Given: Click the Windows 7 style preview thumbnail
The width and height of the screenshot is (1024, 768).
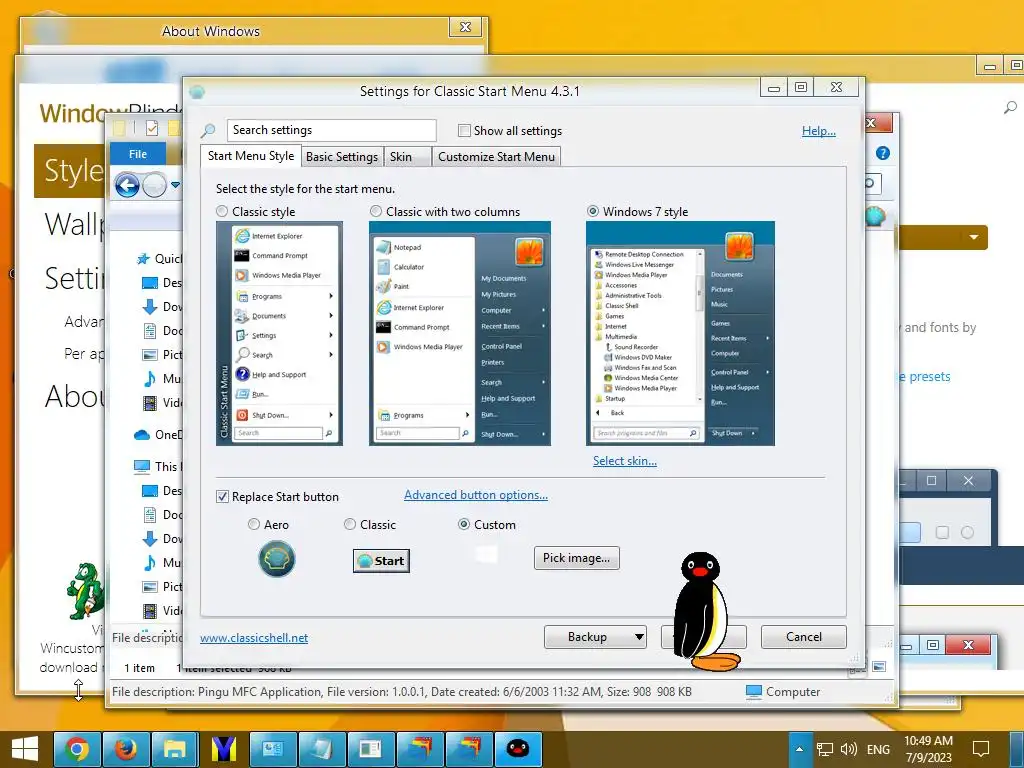Looking at the screenshot, I should [680, 334].
